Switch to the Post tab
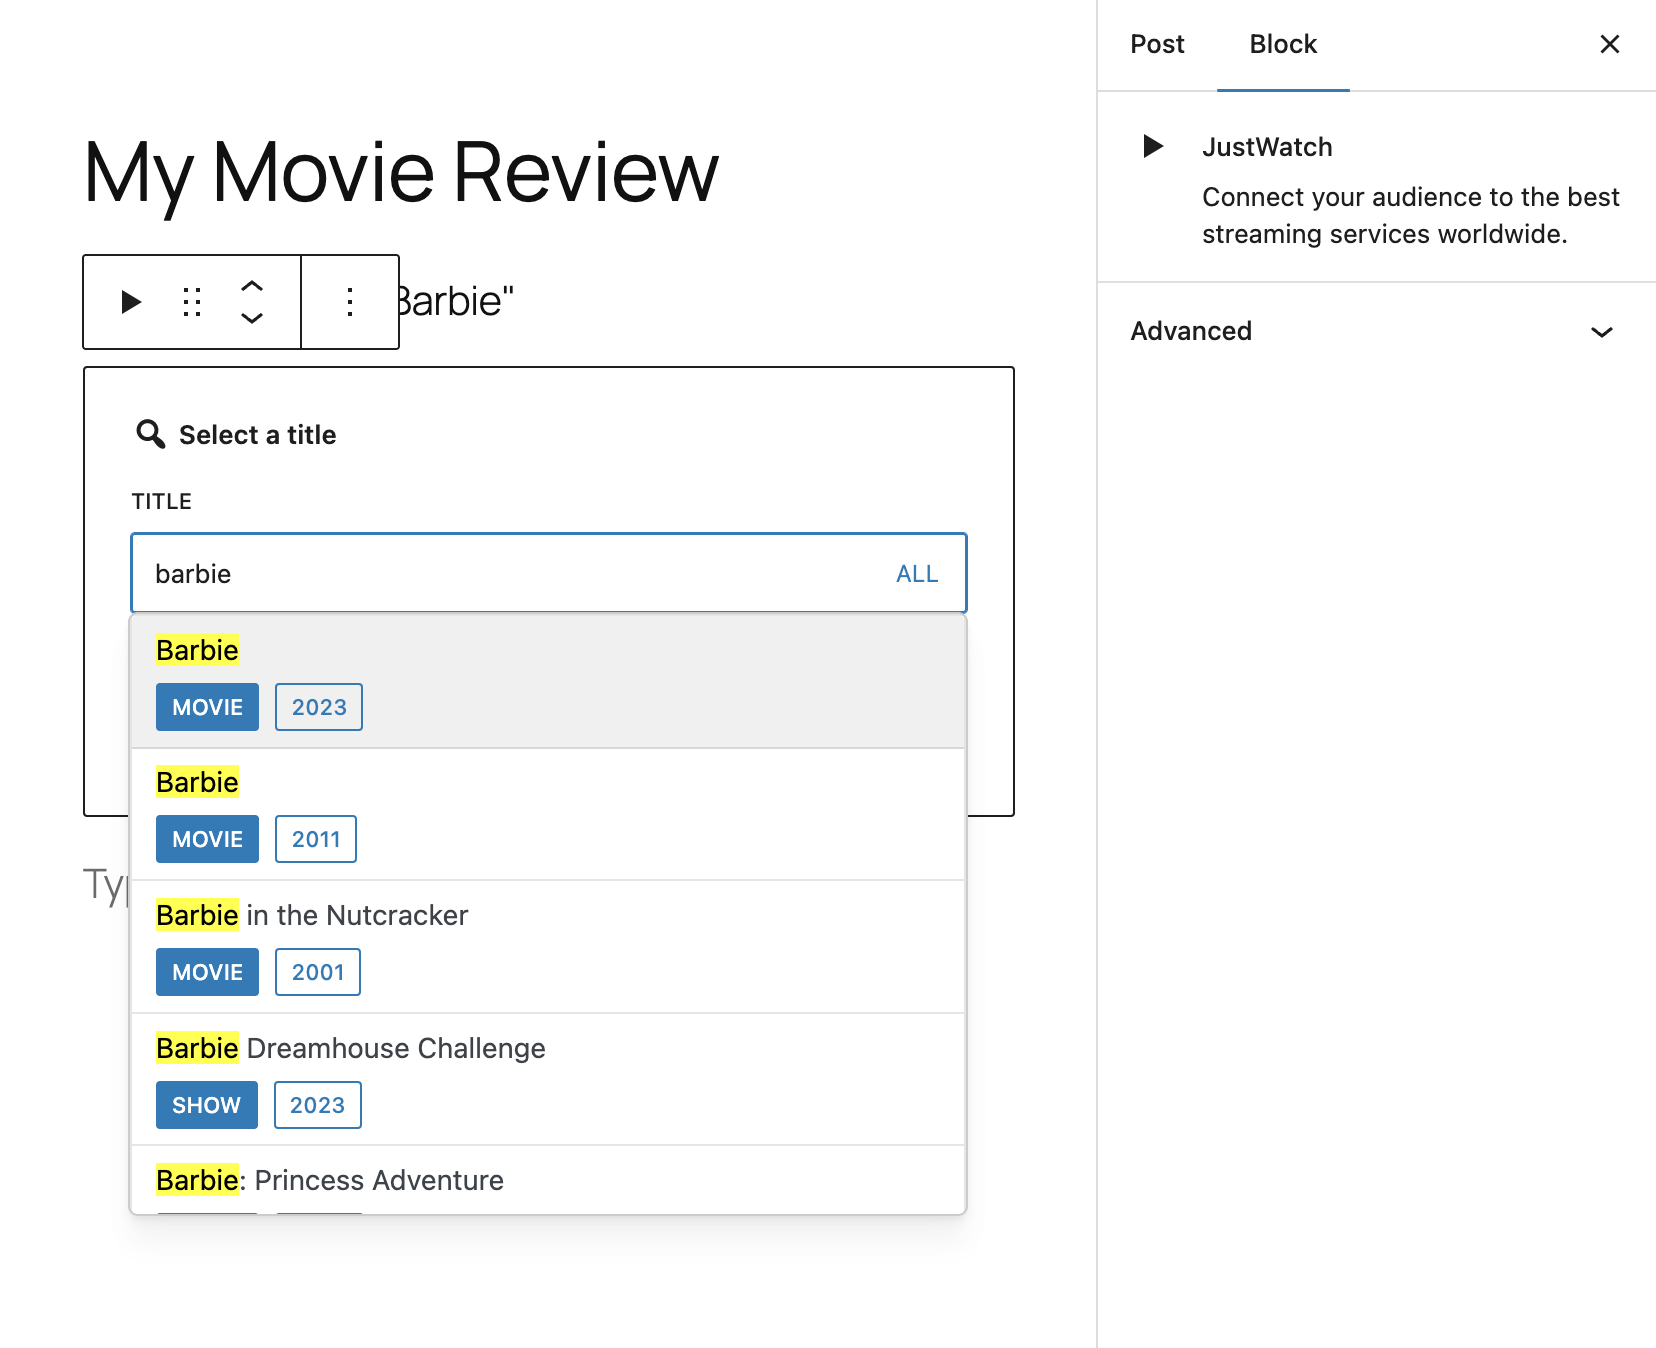This screenshot has width=1656, height=1348. [1156, 44]
